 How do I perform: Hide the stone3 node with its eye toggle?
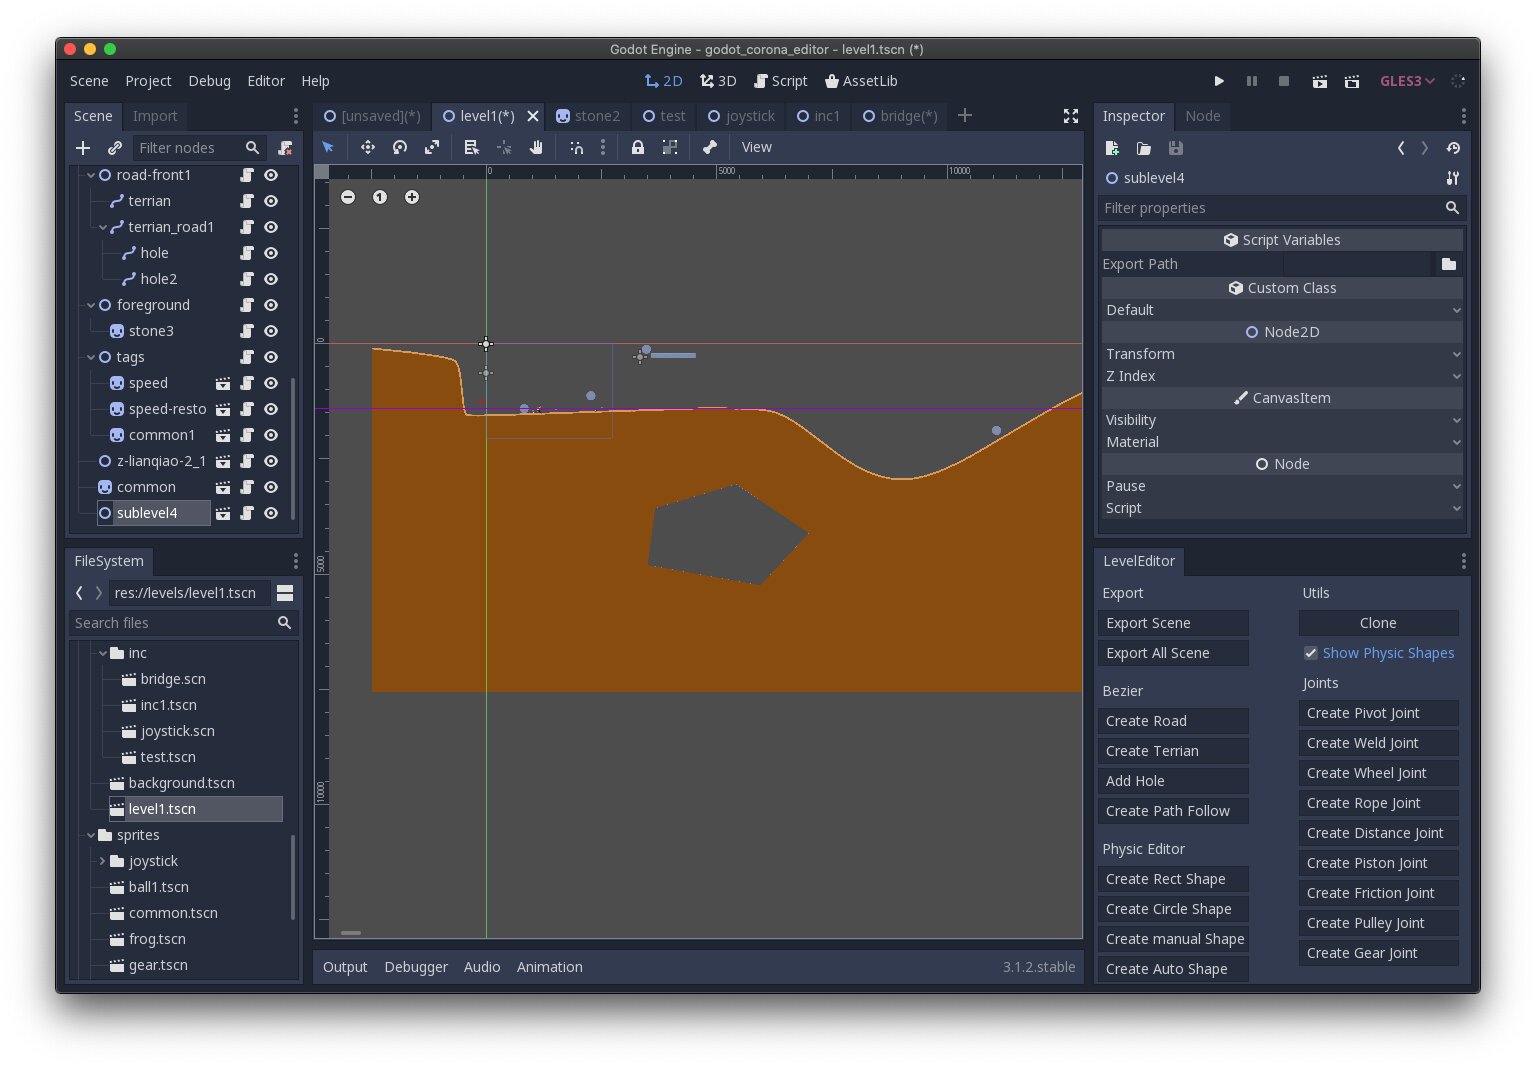[x=271, y=331]
